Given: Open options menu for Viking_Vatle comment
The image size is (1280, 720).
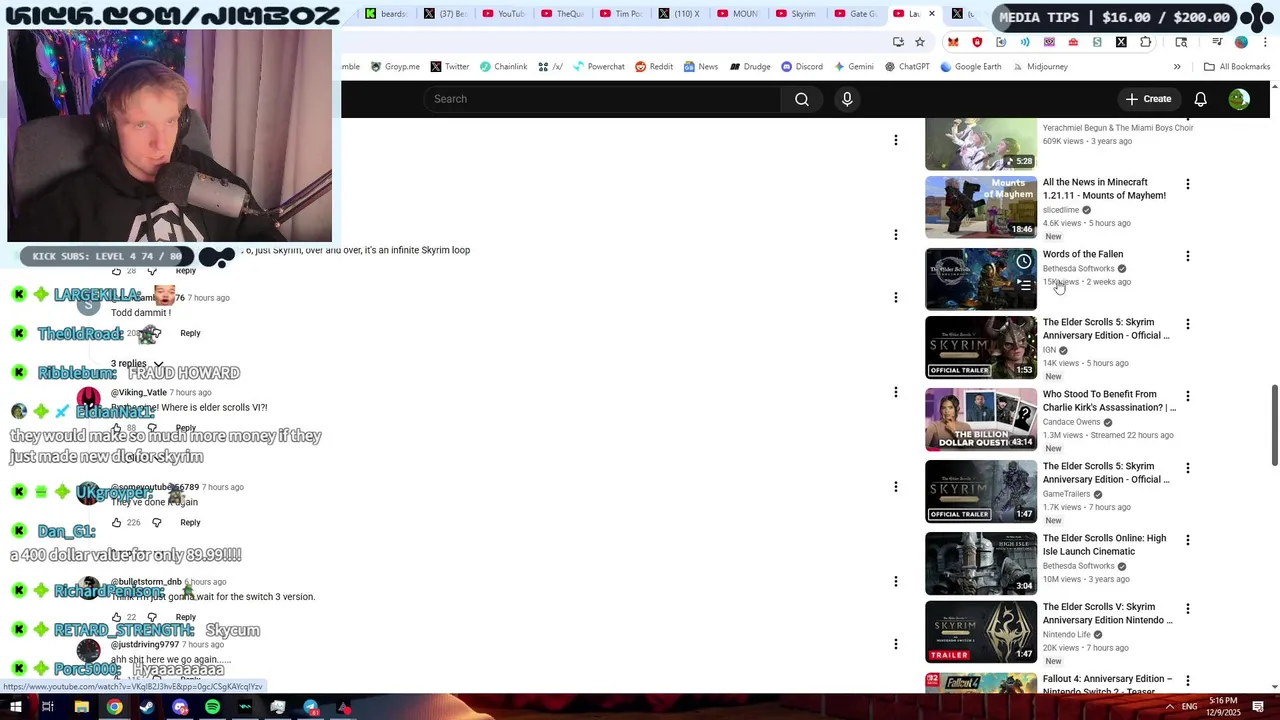Looking at the screenshot, I should pyautogui.click(x=896, y=392).
